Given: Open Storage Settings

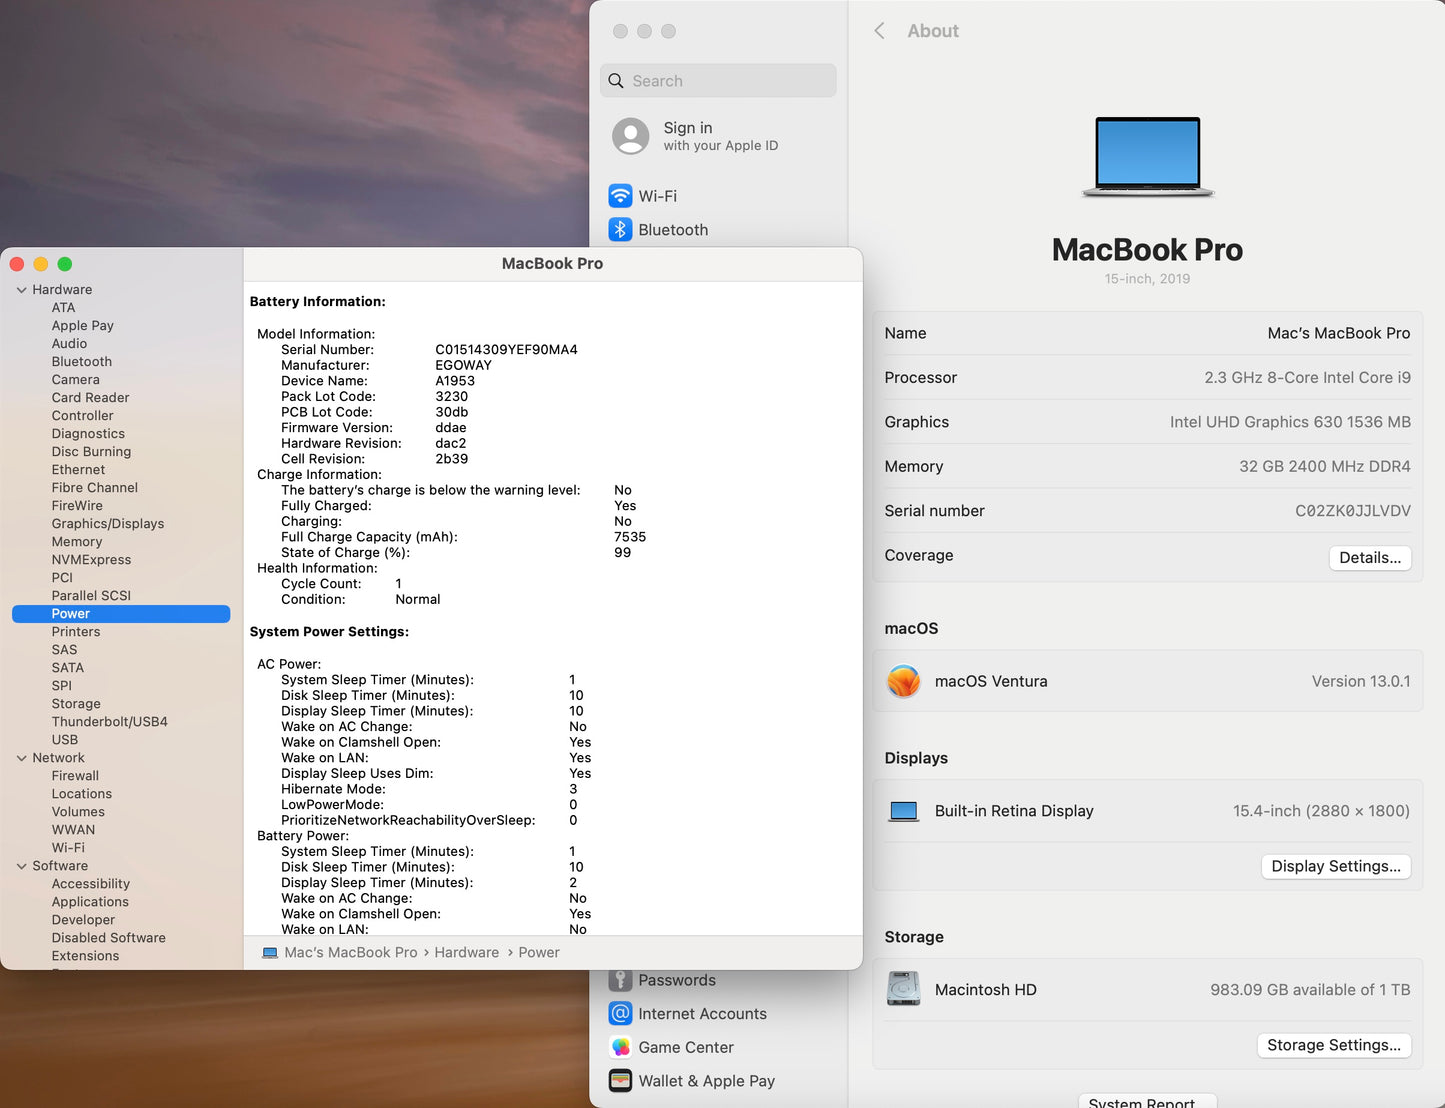Looking at the screenshot, I should 1333,1044.
